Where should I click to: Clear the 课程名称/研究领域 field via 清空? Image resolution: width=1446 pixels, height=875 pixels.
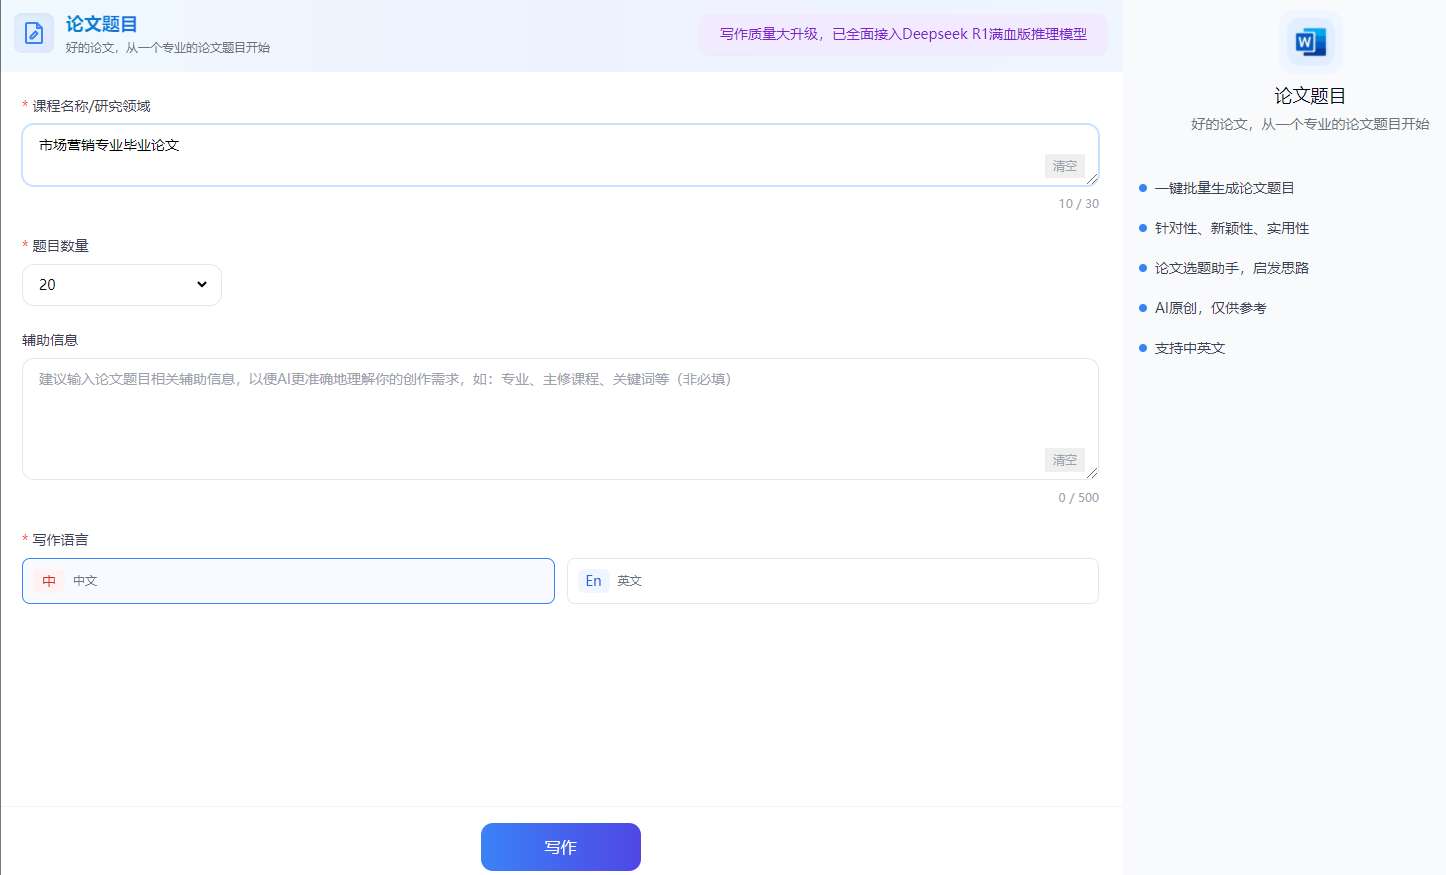(1065, 166)
